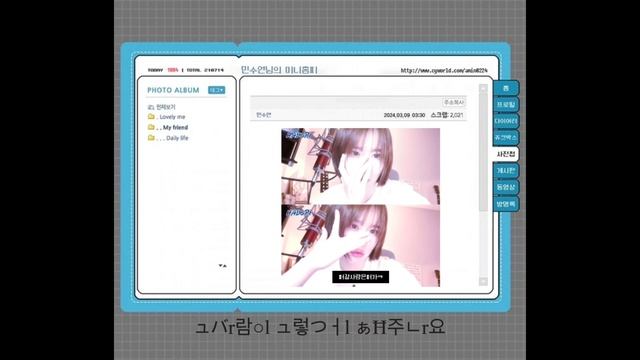Click the TODAY visitor counter
The height and width of the screenshot is (360, 640).
163,70
